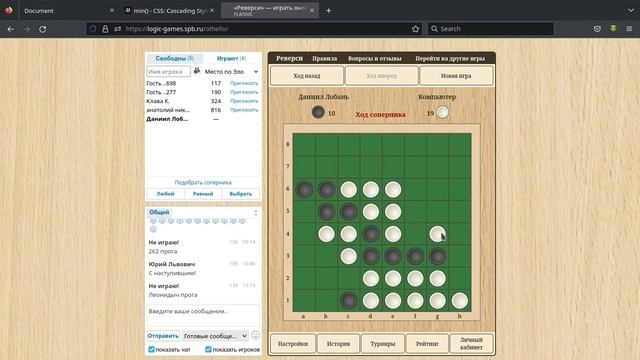640x360 pixels.
Task: Open the 'Правила' menu item
Action: pos(324,58)
